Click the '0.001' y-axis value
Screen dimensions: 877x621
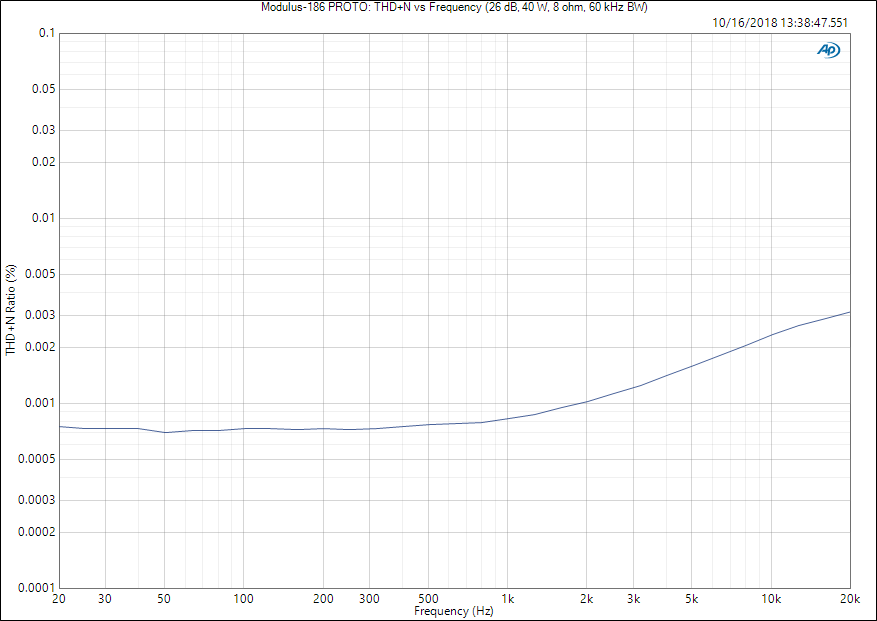pos(41,403)
